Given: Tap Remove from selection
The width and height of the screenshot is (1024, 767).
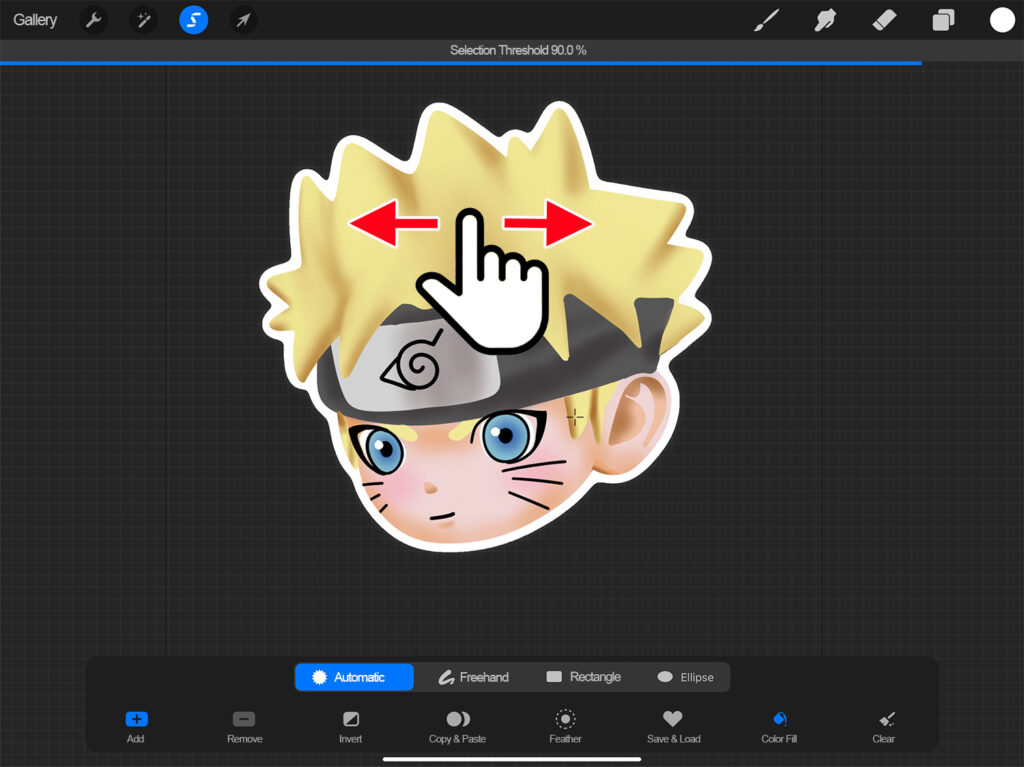Looking at the screenshot, I should coord(244,726).
